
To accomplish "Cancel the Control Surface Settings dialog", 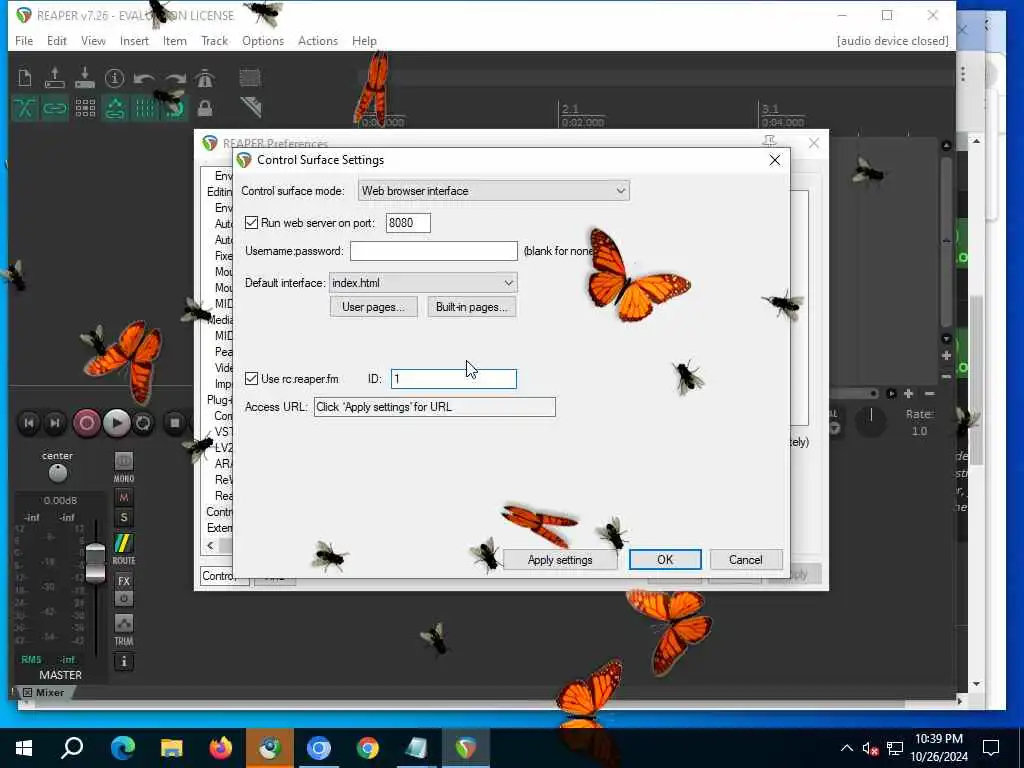I will [x=745, y=560].
